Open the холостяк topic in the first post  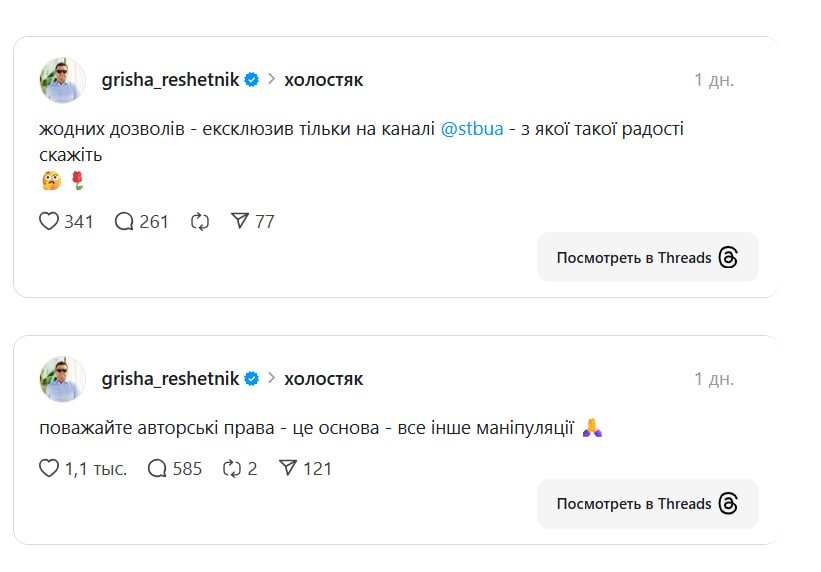coord(323,80)
